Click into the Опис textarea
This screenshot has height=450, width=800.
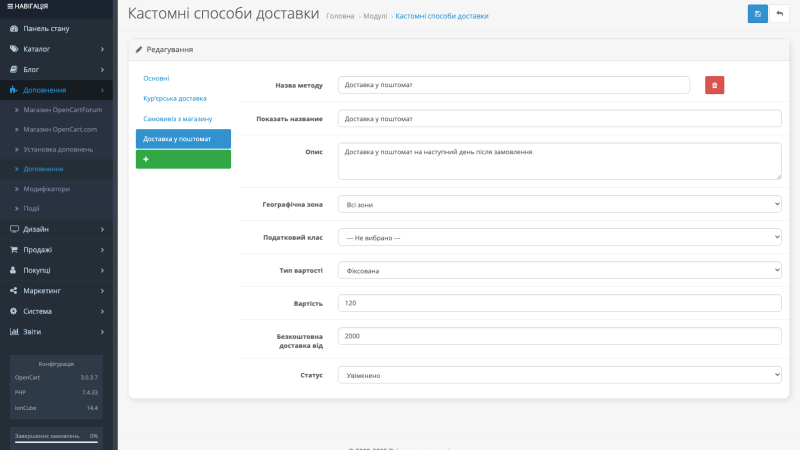[559, 161]
